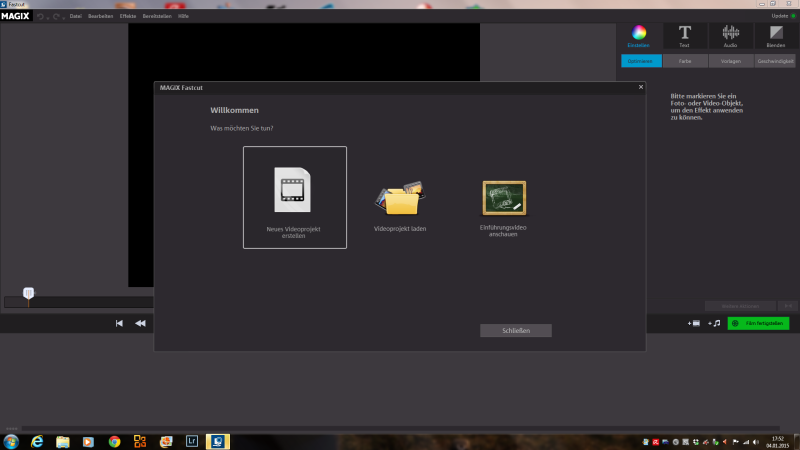
Task: Open the Datei menu
Action: click(76, 16)
